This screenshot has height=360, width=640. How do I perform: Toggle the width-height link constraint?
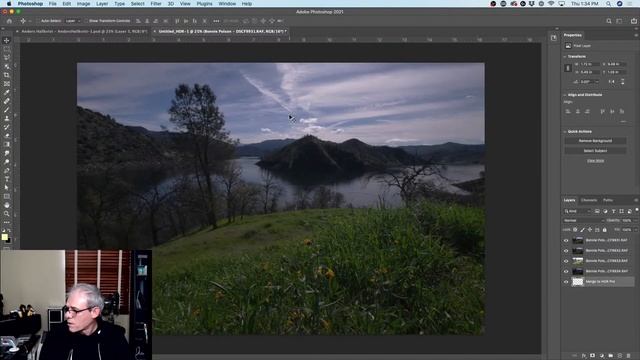pyautogui.click(x=567, y=68)
